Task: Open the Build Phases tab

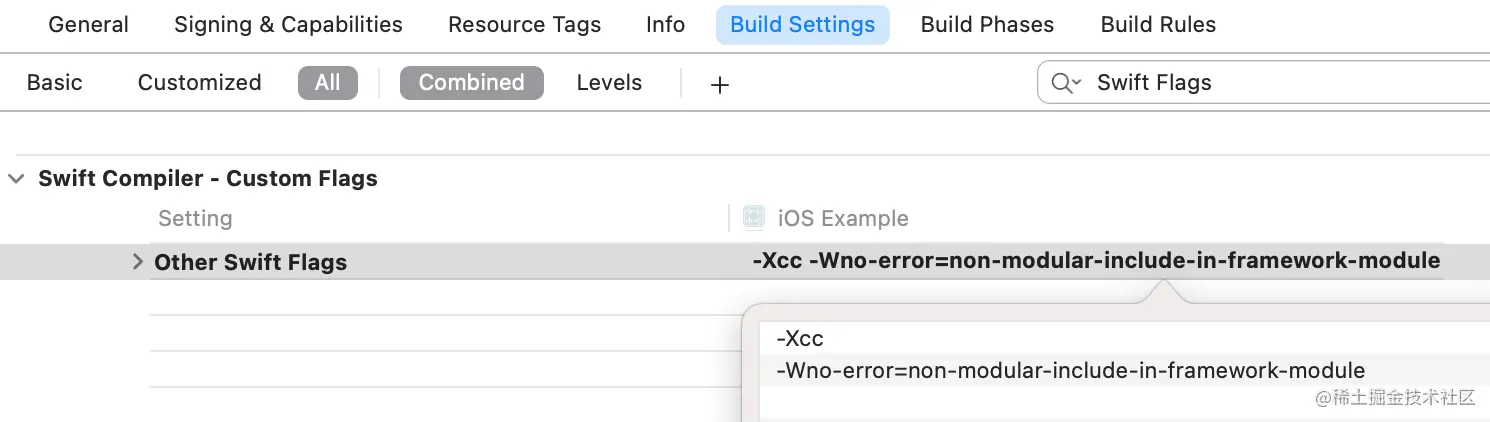Action: 987,25
